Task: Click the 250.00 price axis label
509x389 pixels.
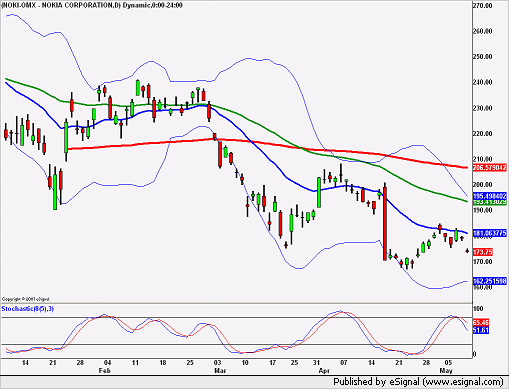Action: pyautogui.click(x=482, y=57)
